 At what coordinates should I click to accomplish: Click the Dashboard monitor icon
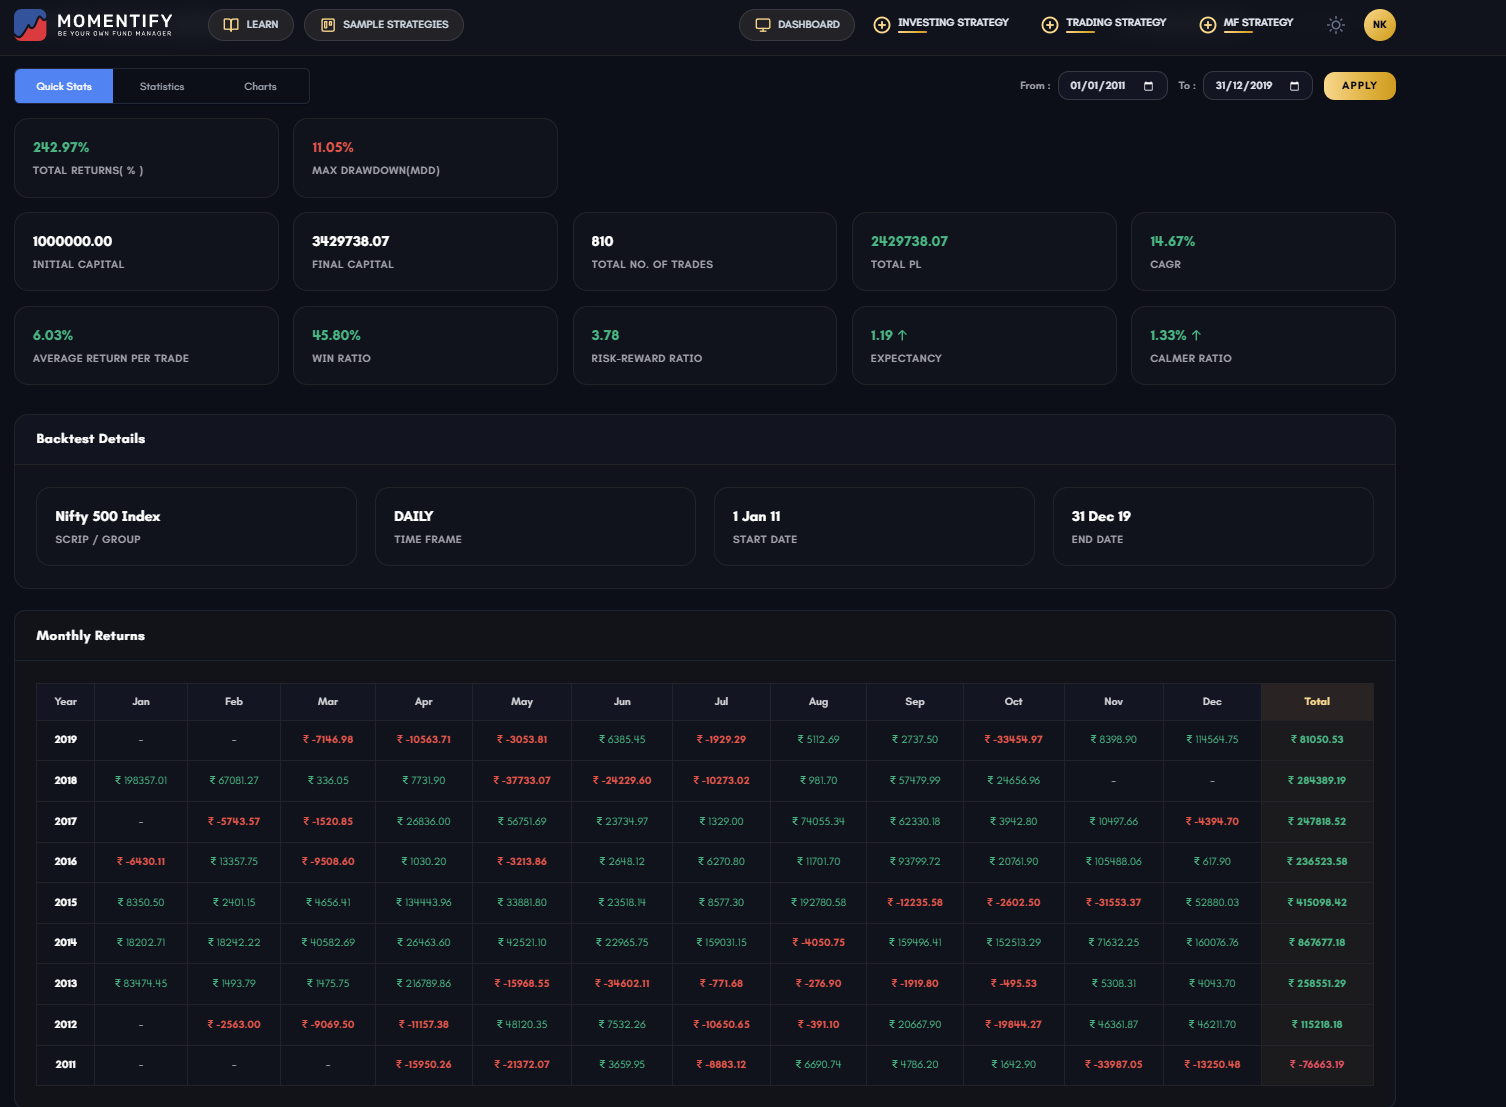pyautogui.click(x=763, y=25)
